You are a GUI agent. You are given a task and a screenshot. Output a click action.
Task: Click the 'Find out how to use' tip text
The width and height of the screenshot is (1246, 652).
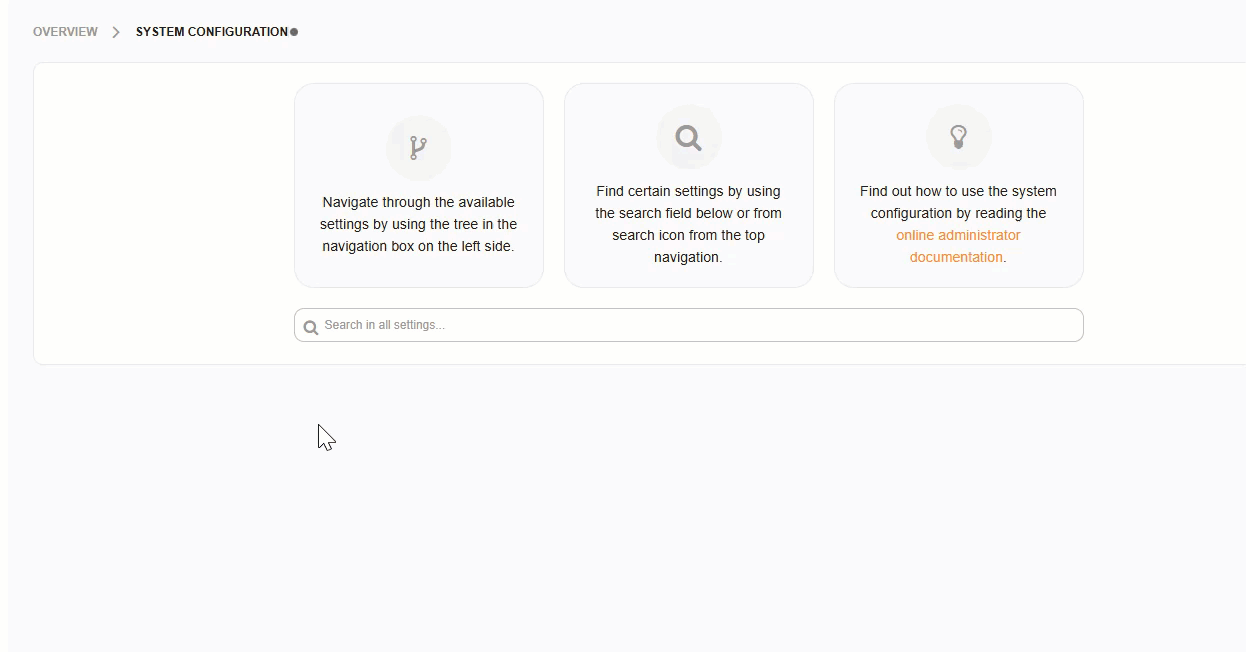[x=958, y=191]
